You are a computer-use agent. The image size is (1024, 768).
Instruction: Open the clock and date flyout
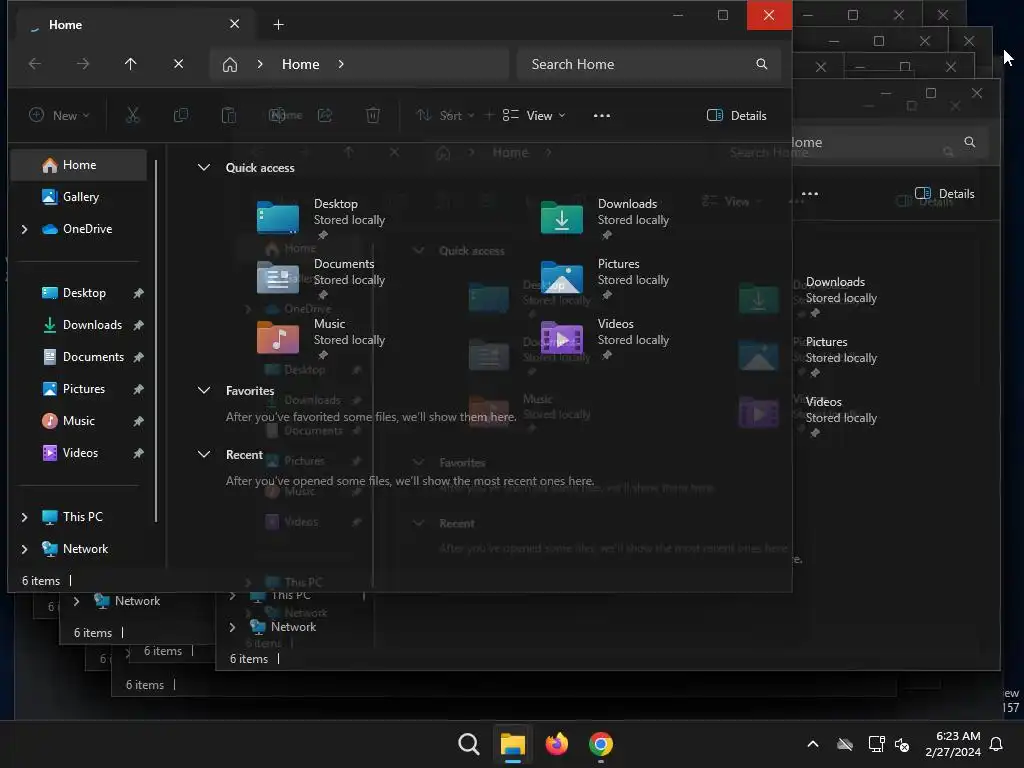952,744
